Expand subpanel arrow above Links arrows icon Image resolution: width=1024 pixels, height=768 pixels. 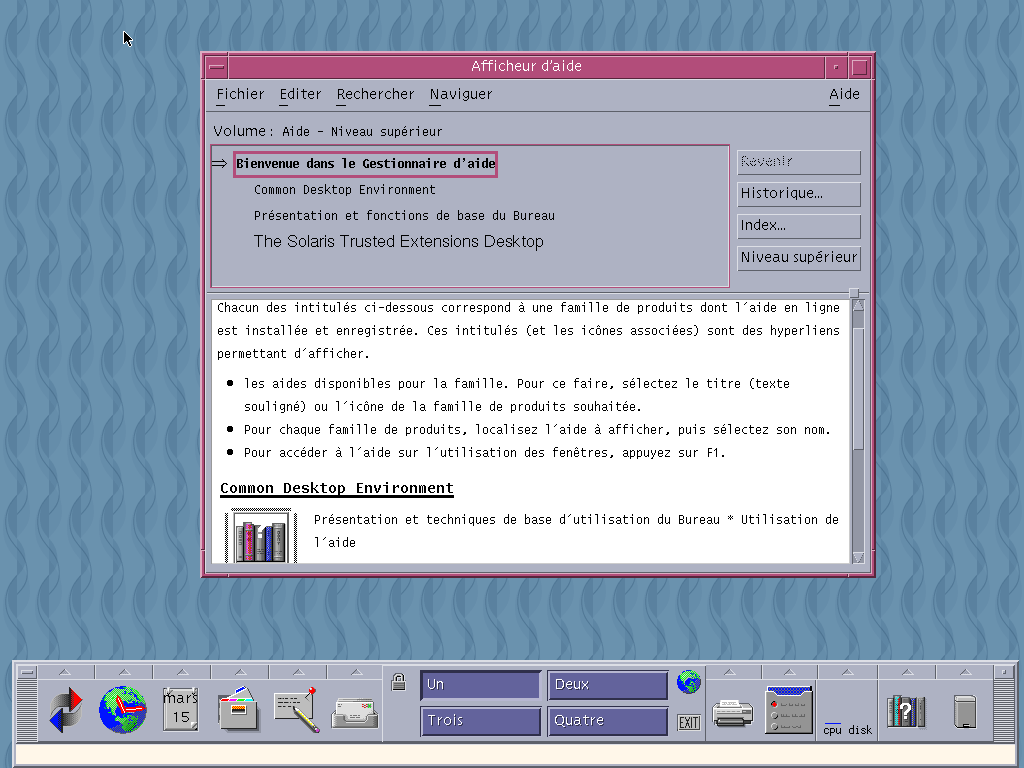click(65, 672)
